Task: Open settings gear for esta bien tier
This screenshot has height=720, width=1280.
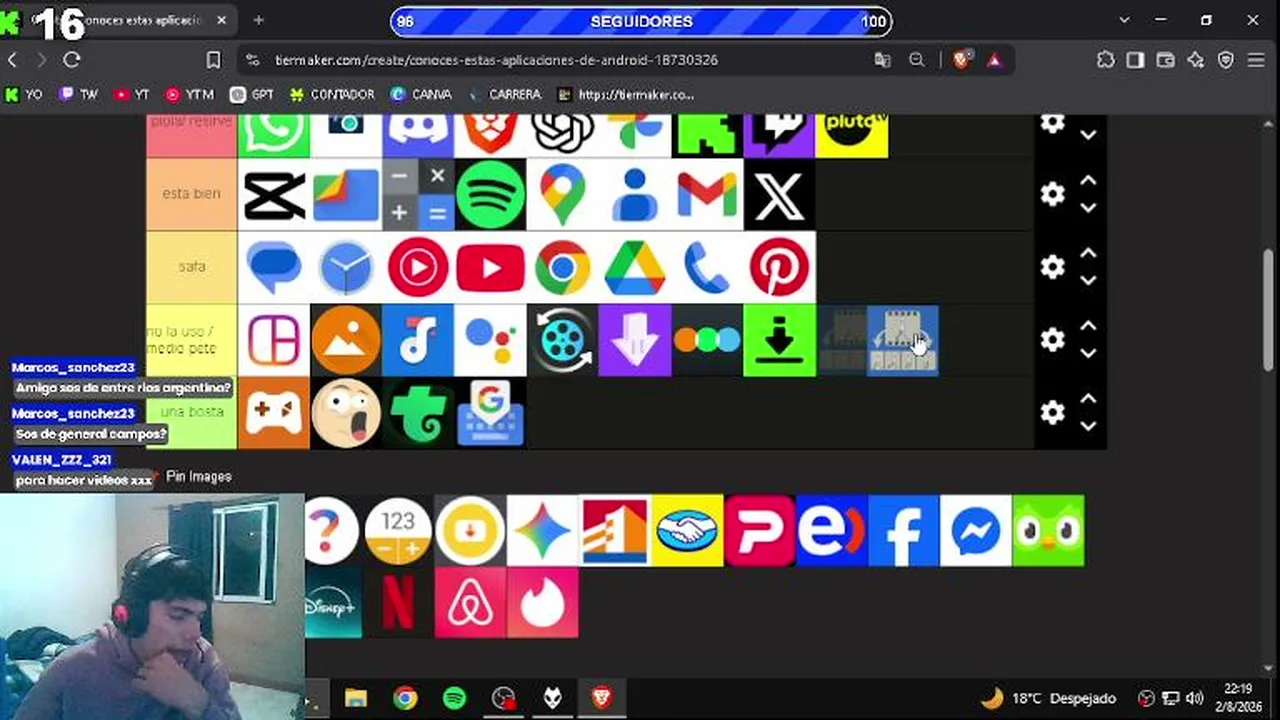Action: 1052,194
